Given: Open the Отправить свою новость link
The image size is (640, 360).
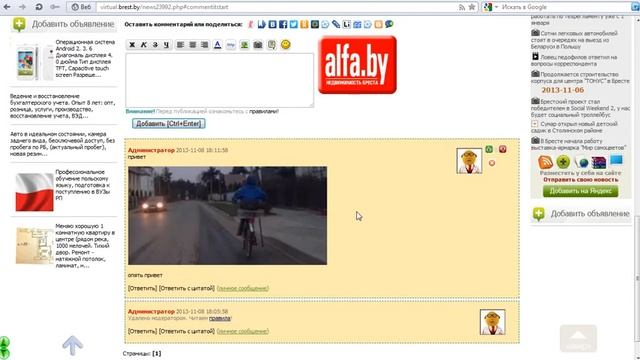Looking at the screenshot, I should pyautogui.click(x=580, y=180).
